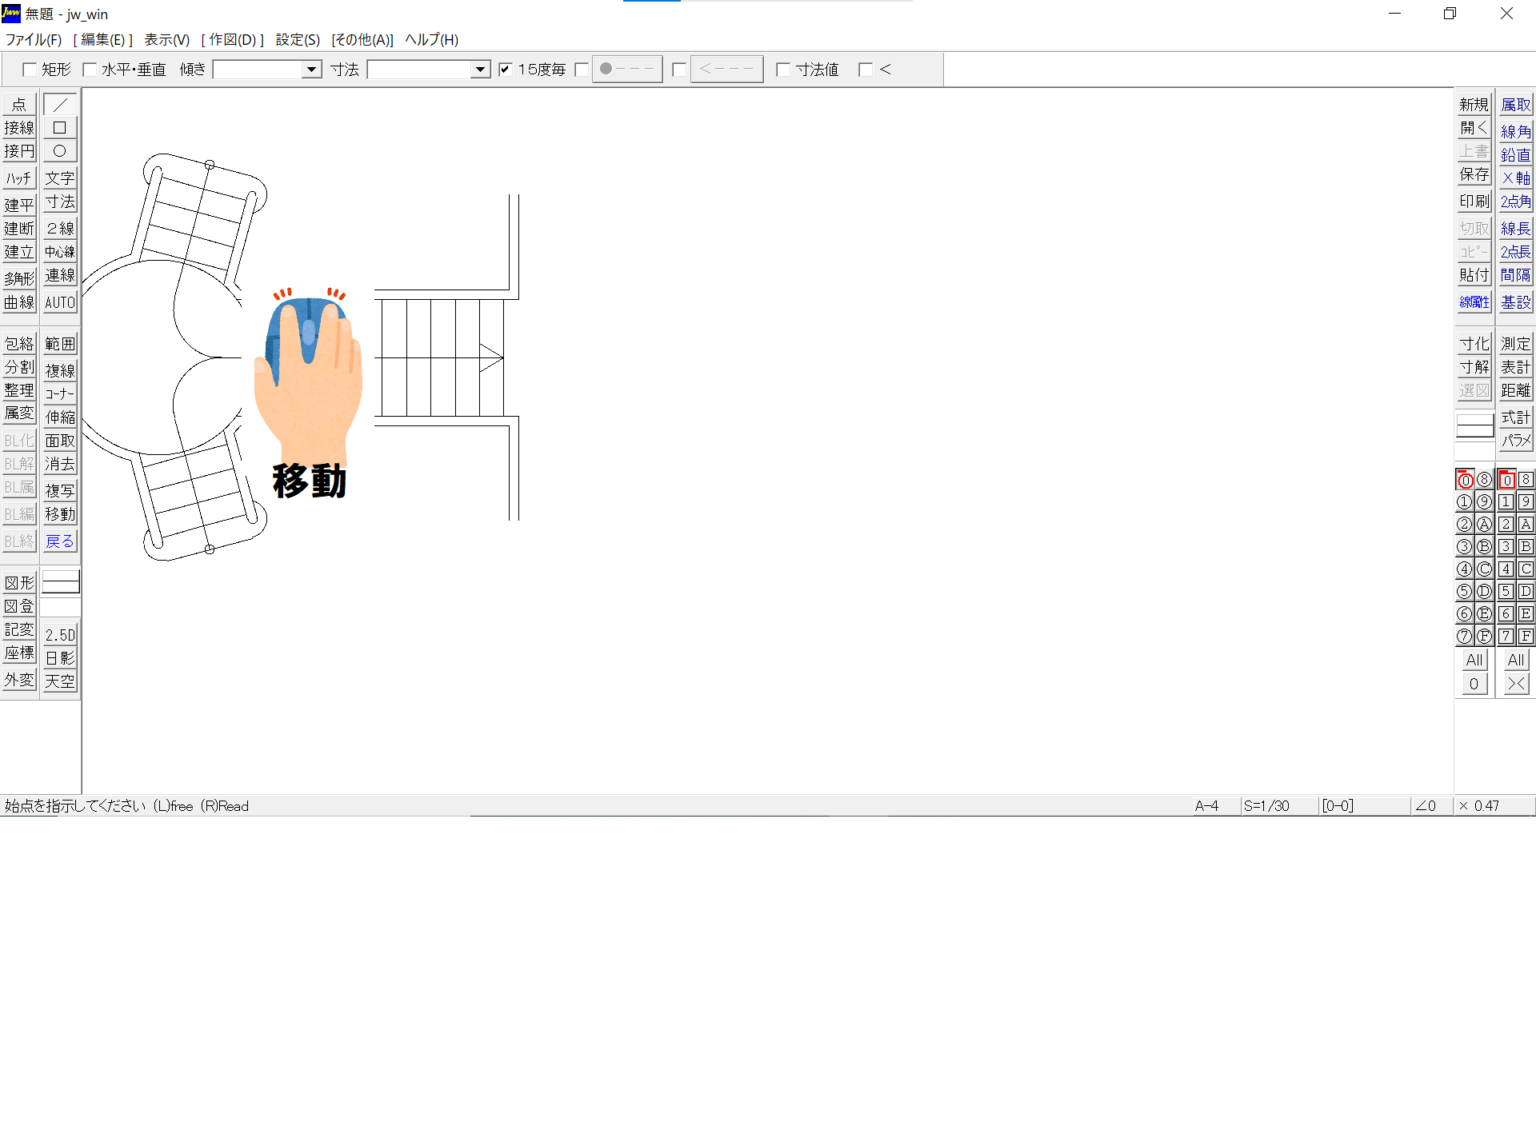
Task: Open the 設定(S) menu
Action: click(x=297, y=40)
